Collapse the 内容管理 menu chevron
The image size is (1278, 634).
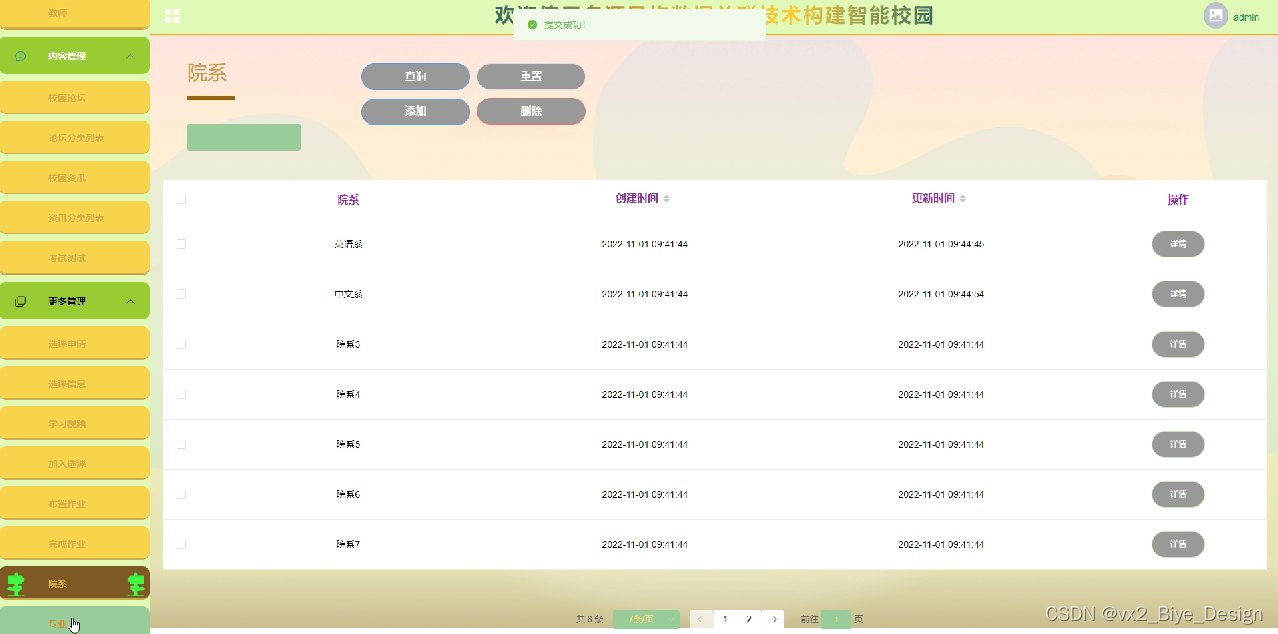129,56
